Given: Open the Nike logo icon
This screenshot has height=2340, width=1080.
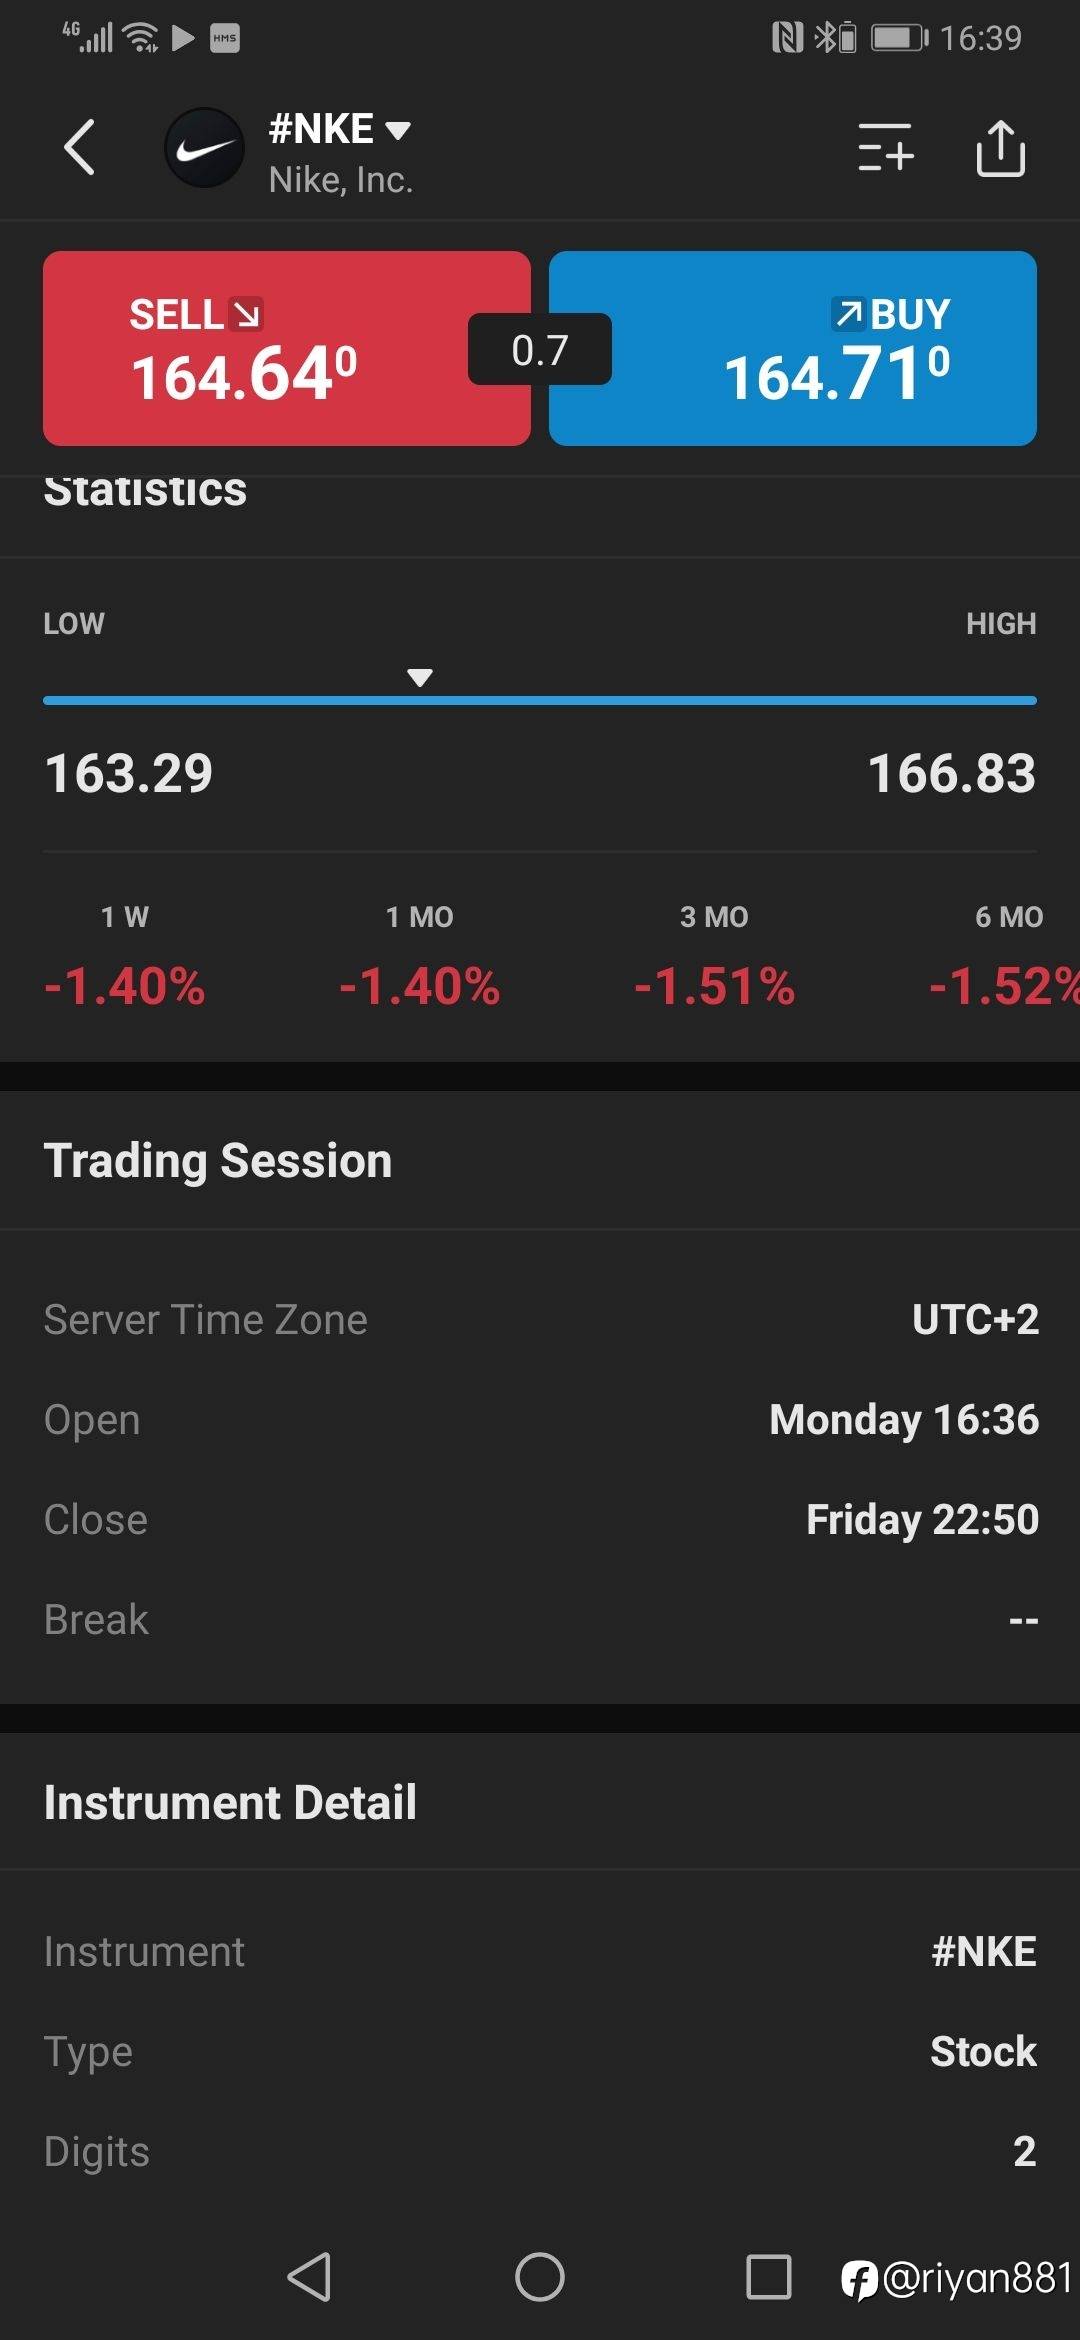Looking at the screenshot, I should pos(204,148).
